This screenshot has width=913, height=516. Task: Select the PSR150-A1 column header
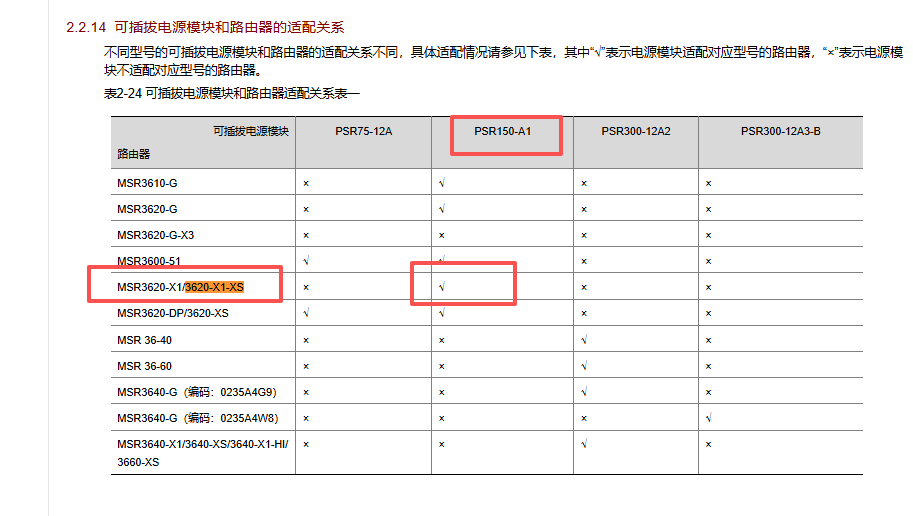click(502, 131)
